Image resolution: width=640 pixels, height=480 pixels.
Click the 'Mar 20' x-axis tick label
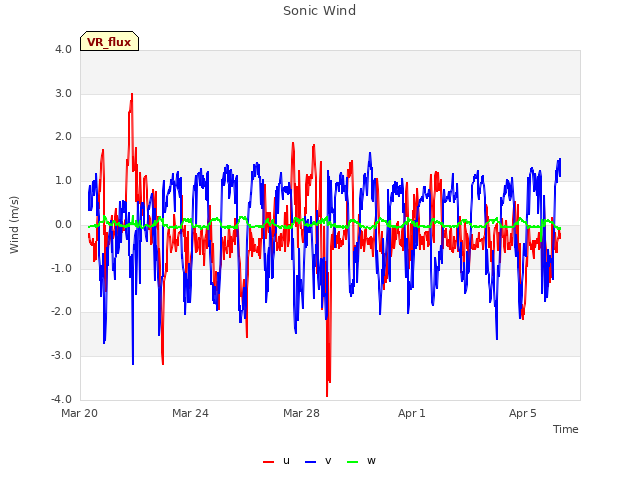pos(79,413)
